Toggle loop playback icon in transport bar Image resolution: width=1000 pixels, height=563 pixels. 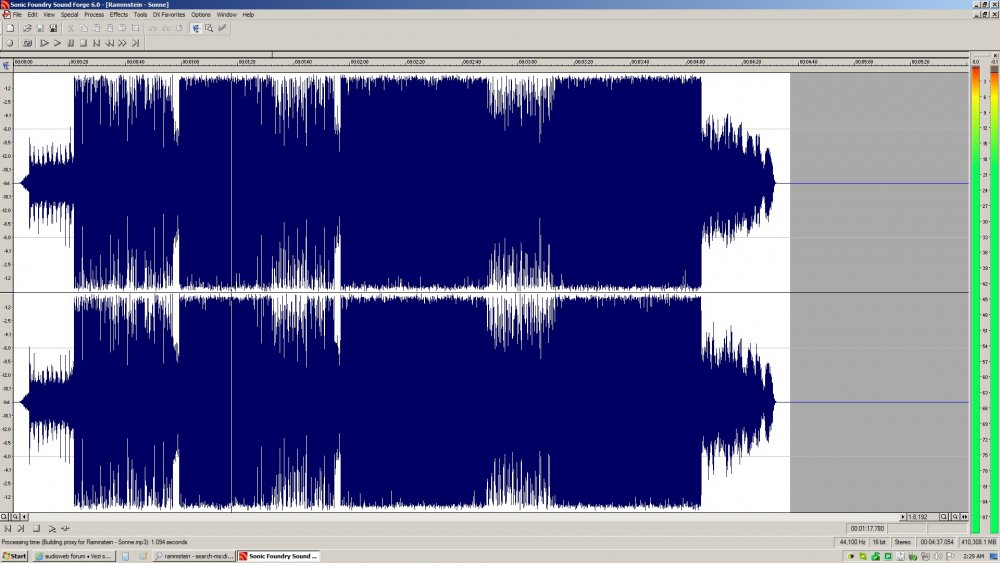coord(27,43)
